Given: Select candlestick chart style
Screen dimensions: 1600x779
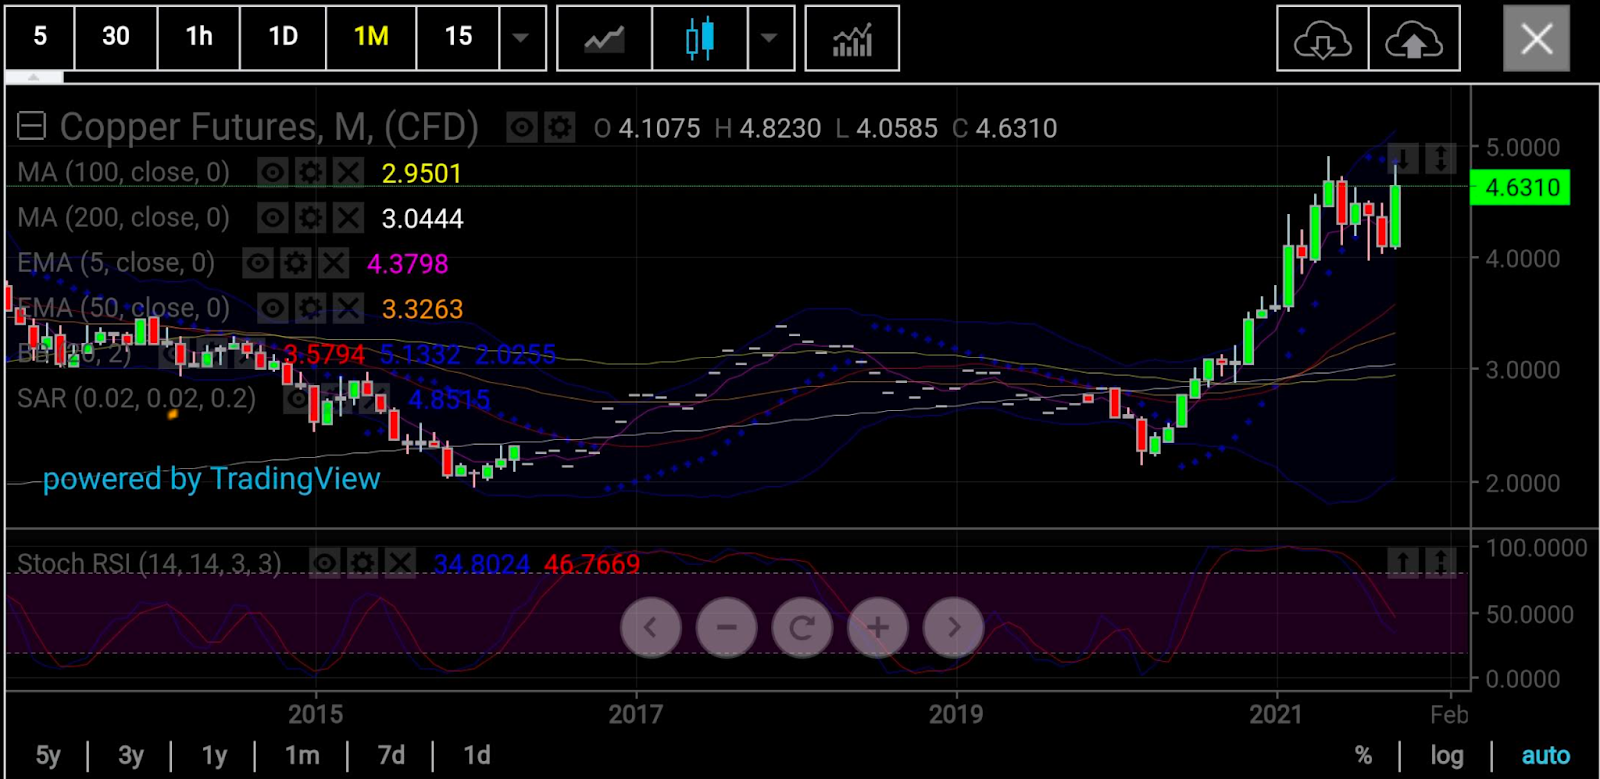Looking at the screenshot, I should click(700, 39).
